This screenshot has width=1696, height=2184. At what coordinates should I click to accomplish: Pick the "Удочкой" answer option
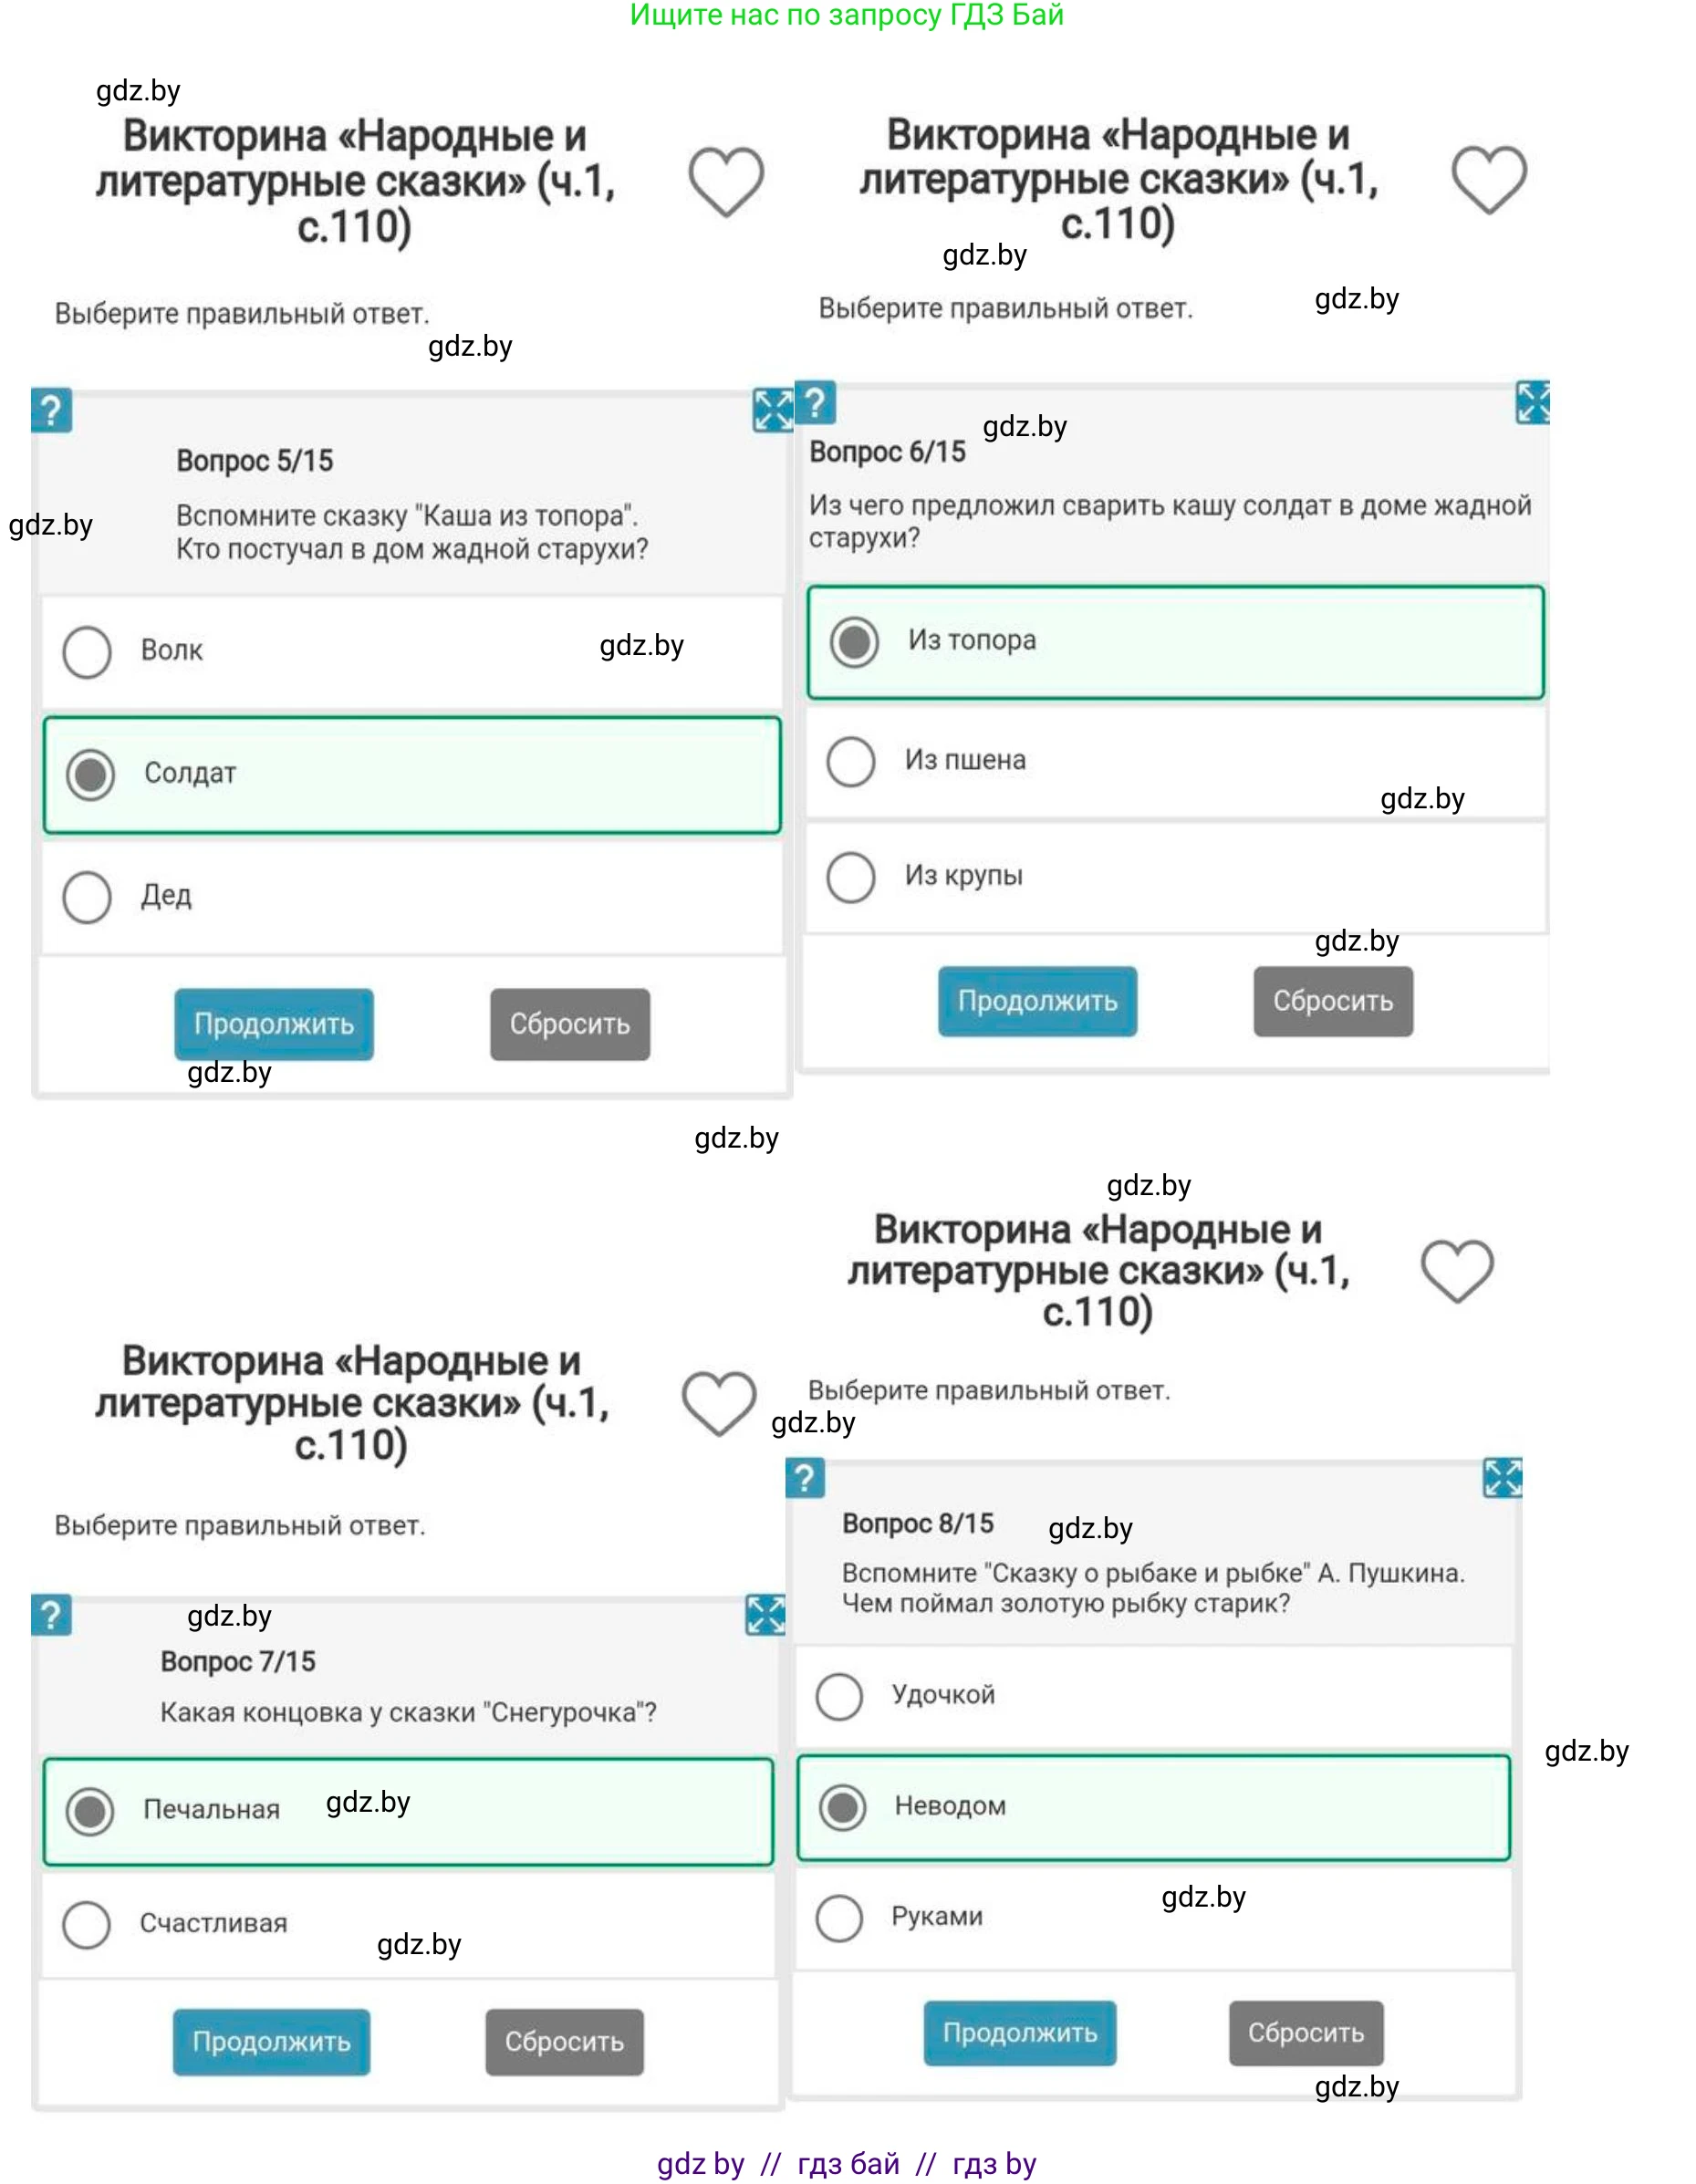click(838, 1696)
